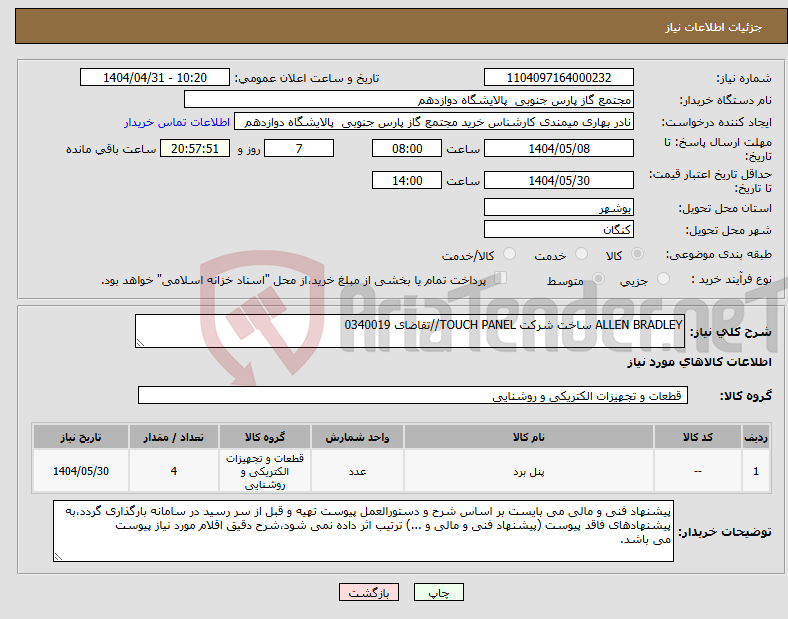The width and height of the screenshot is (788, 619).
Task: Click the need date cell 1404/05/30
Action: (81, 471)
